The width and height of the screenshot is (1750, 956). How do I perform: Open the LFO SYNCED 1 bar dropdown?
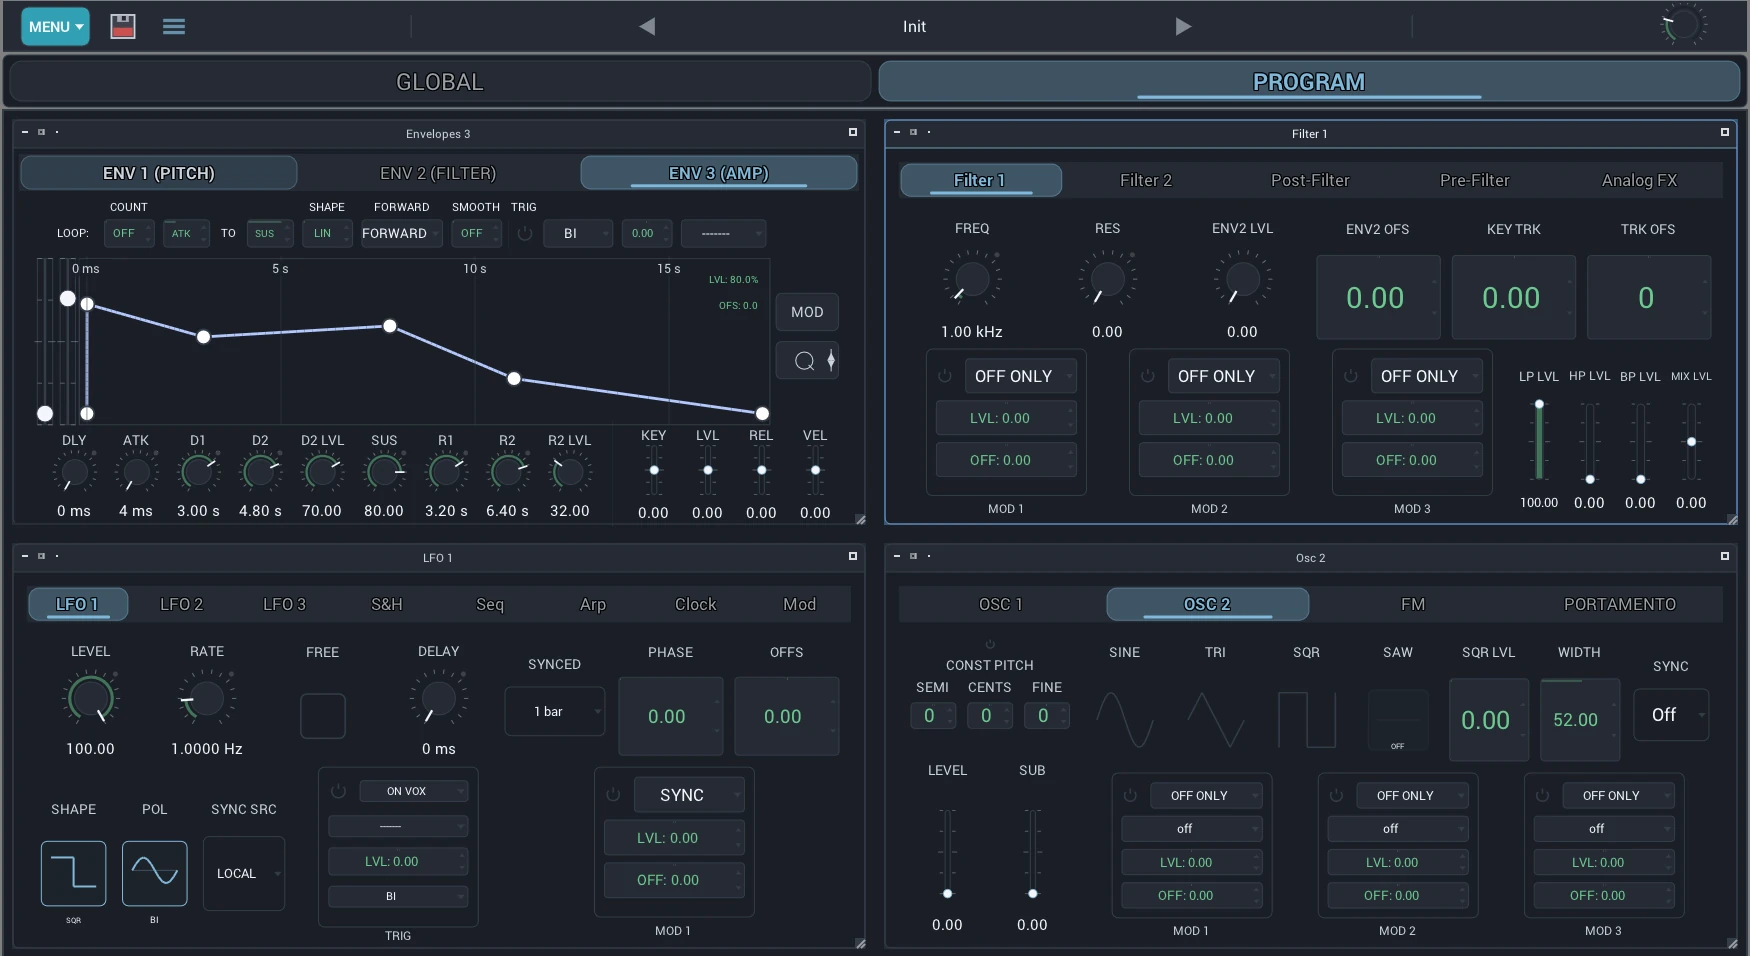click(555, 711)
